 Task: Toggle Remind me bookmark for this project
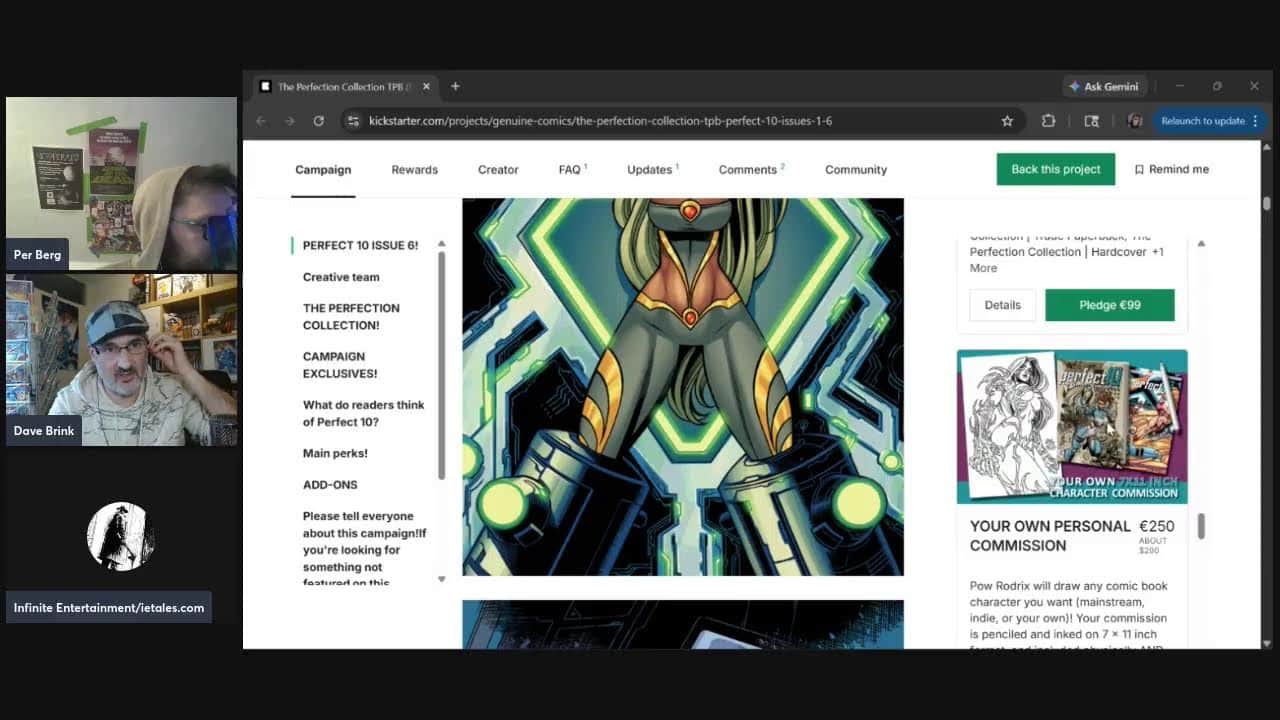point(1171,169)
